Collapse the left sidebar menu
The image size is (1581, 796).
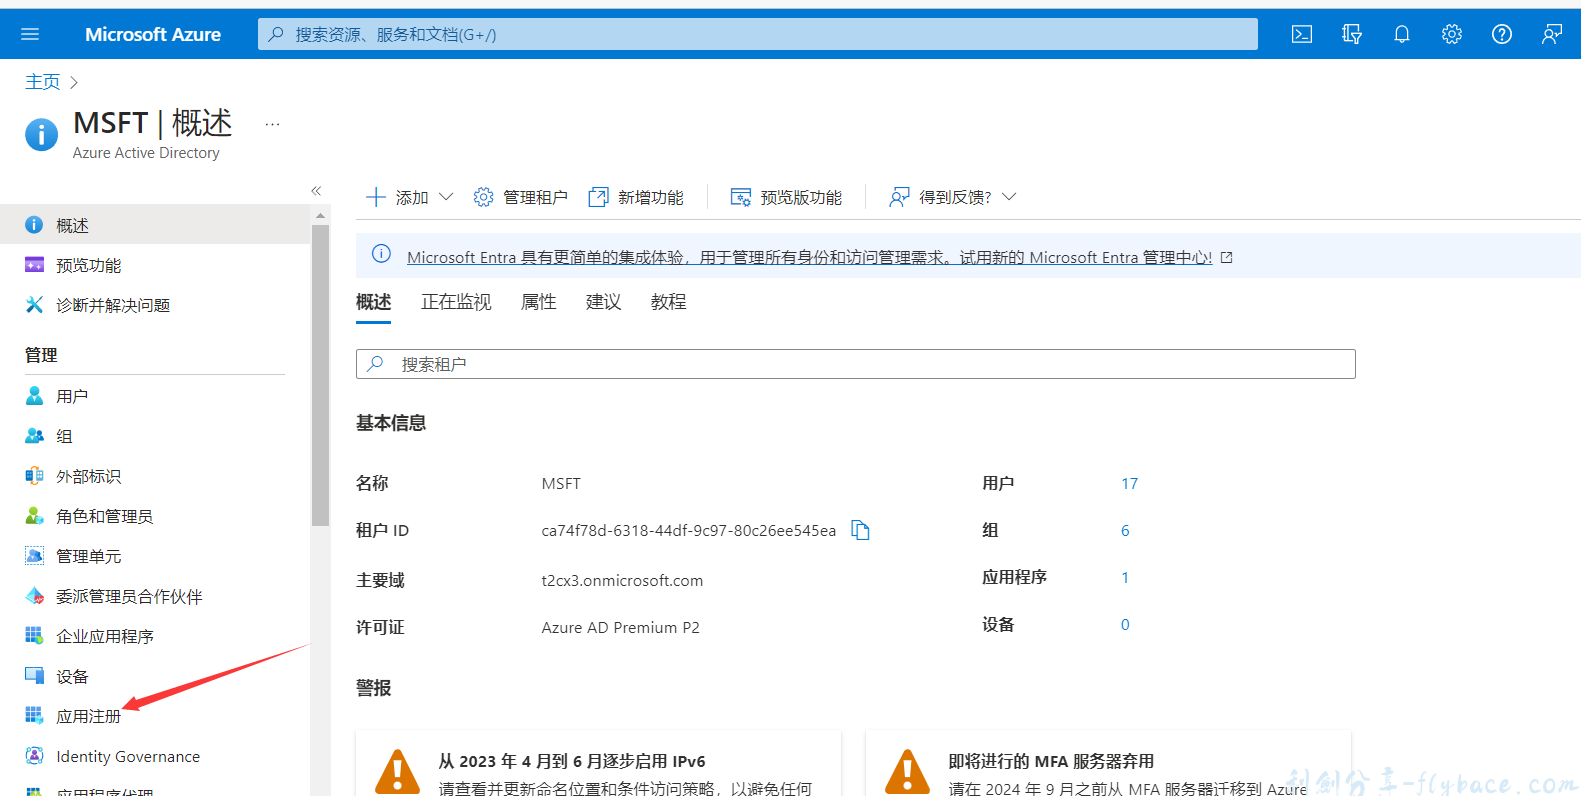[316, 190]
